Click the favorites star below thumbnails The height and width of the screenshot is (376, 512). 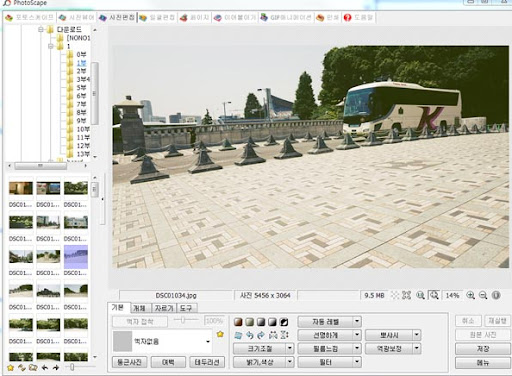[x=11, y=368]
